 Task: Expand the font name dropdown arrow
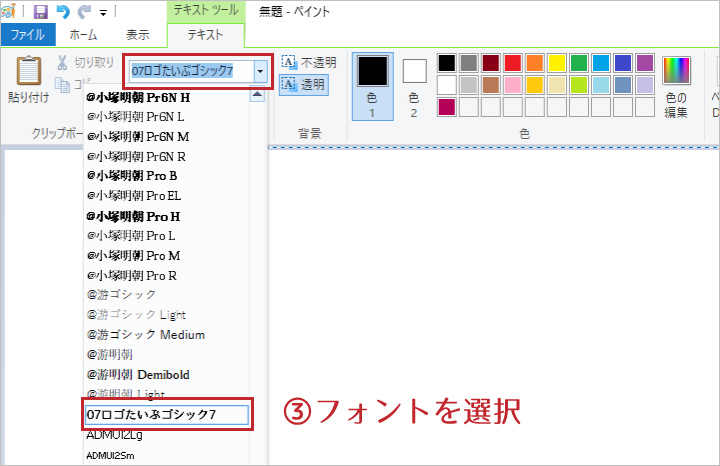click(x=261, y=72)
